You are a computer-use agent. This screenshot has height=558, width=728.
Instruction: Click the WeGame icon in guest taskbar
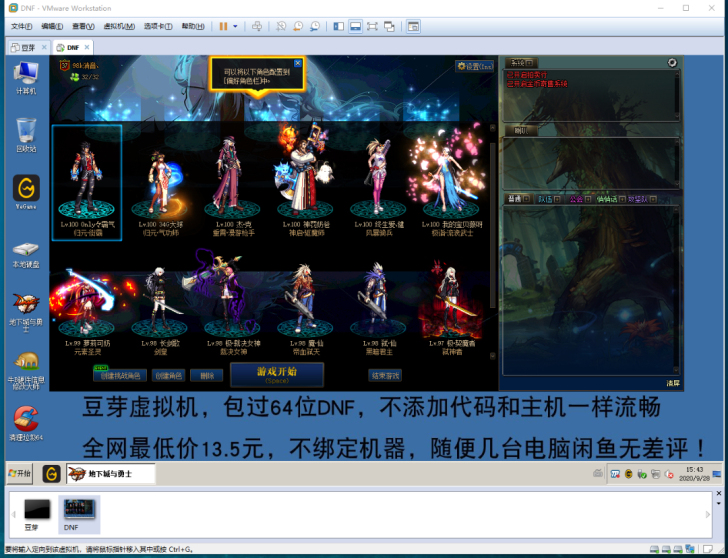tap(51, 472)
